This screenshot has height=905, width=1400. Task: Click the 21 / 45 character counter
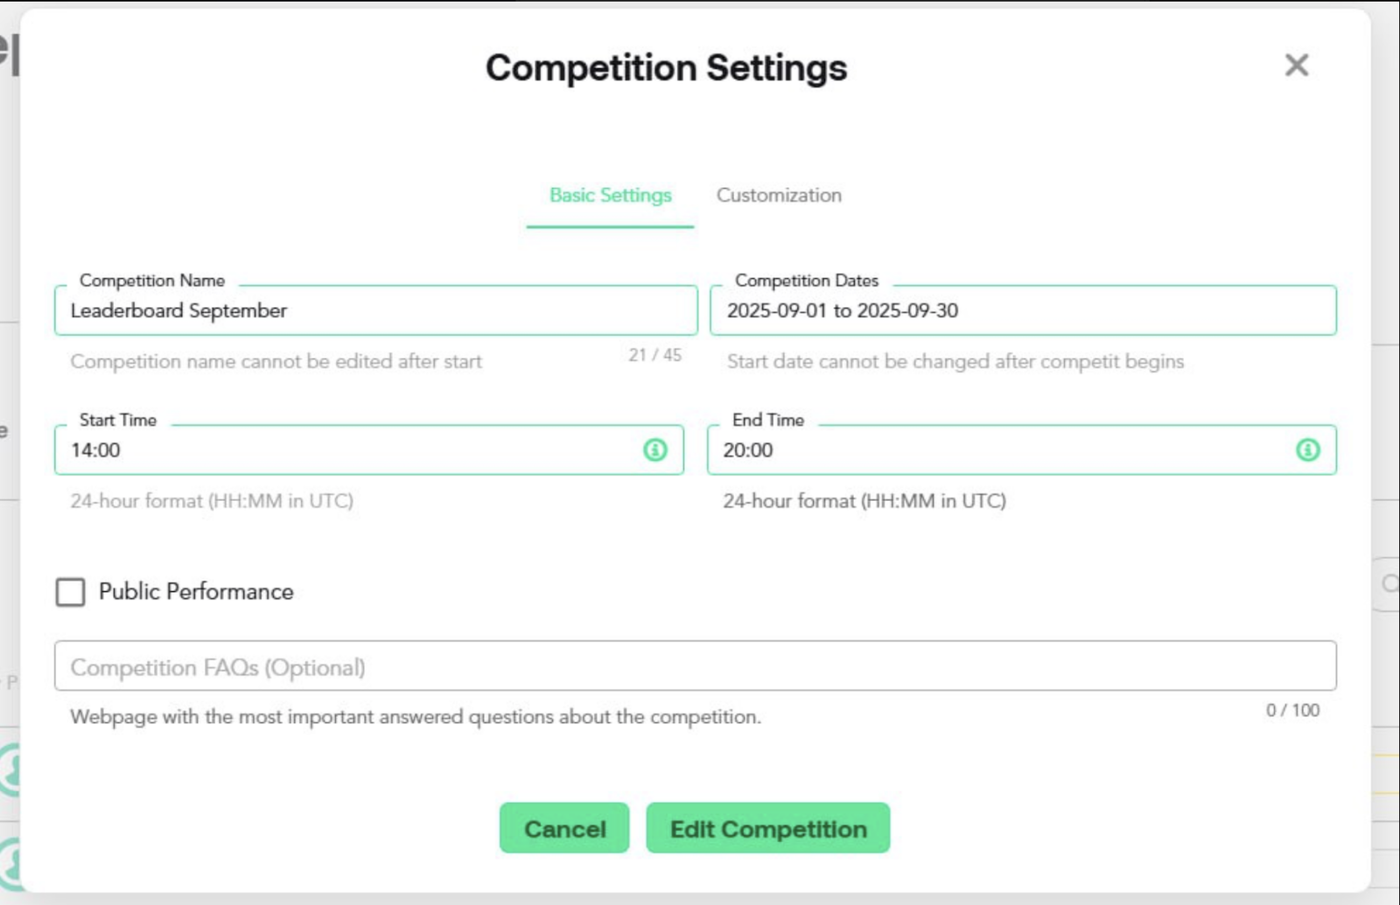tap(655, 355)
